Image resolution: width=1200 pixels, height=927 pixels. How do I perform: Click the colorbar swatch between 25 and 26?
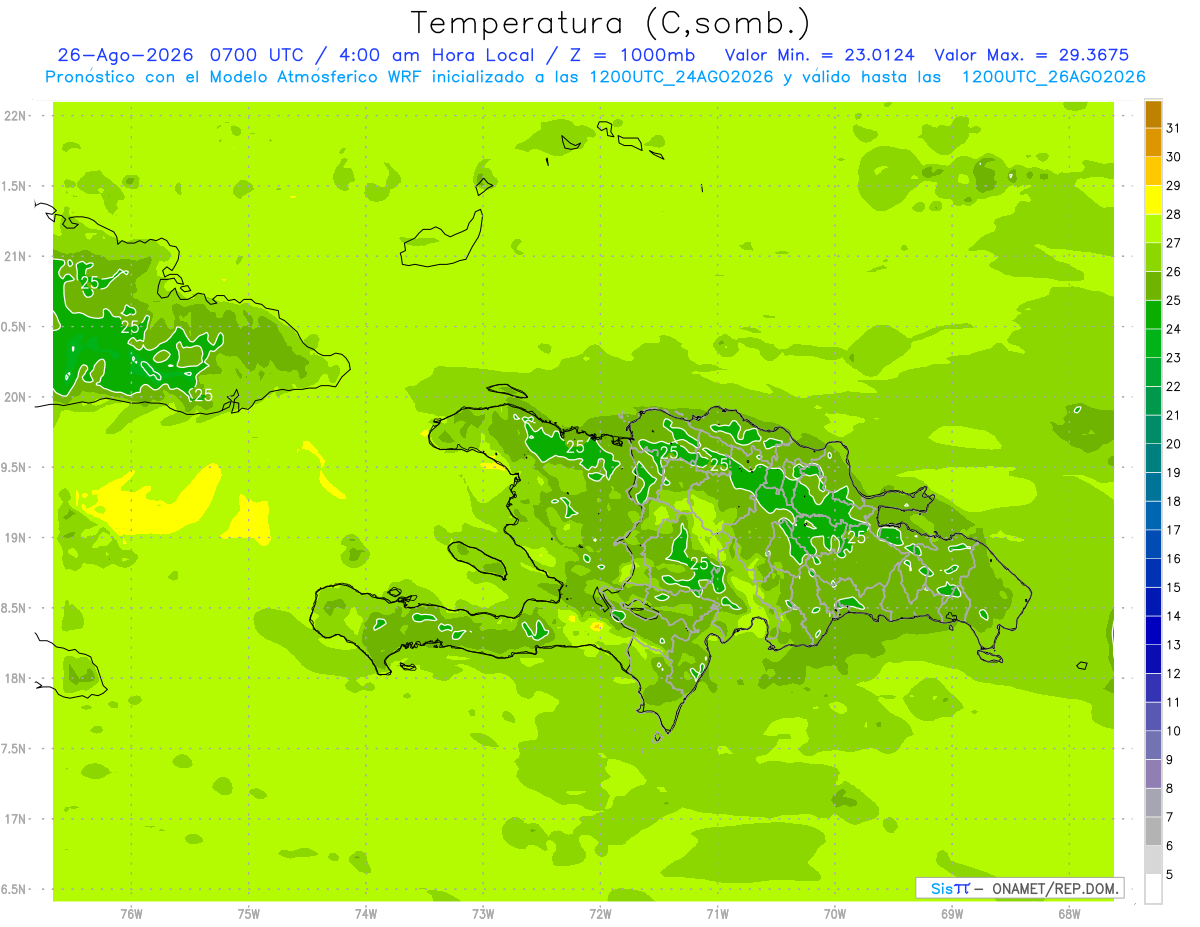pos(1153,286)
